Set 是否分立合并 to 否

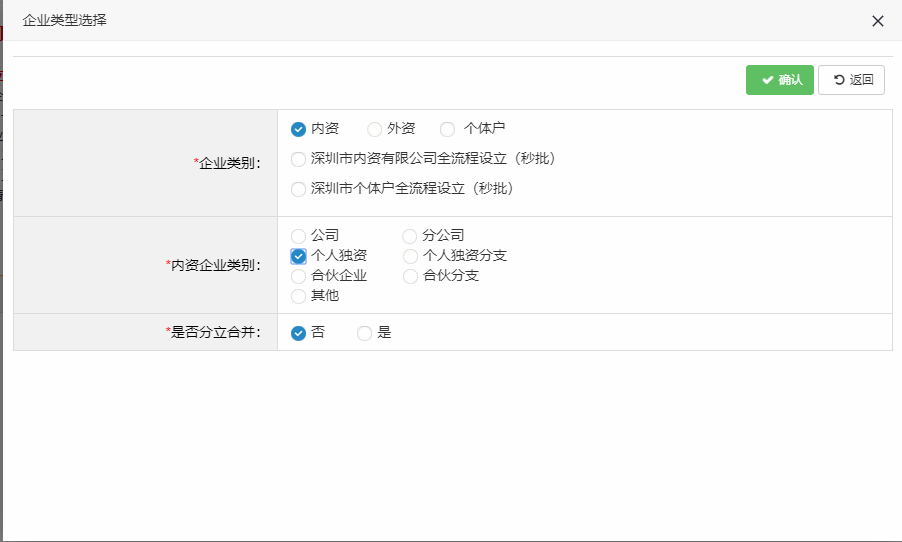298,333
